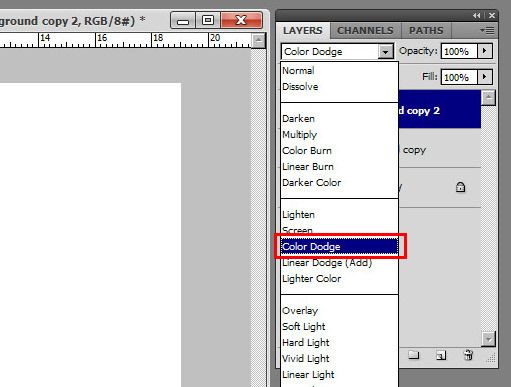The height and width of the screenshot is (387, 511).
Task: Select the Background copy layer
Action: pos(439,149)
